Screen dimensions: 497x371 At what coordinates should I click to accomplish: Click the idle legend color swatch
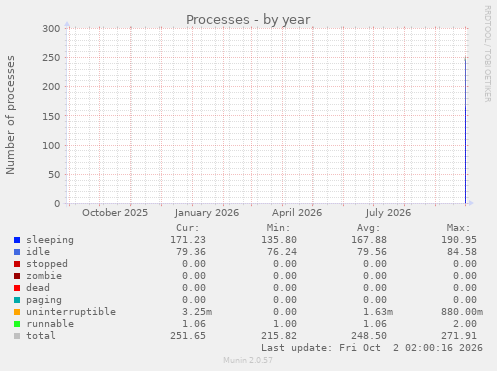coord(17,252)
